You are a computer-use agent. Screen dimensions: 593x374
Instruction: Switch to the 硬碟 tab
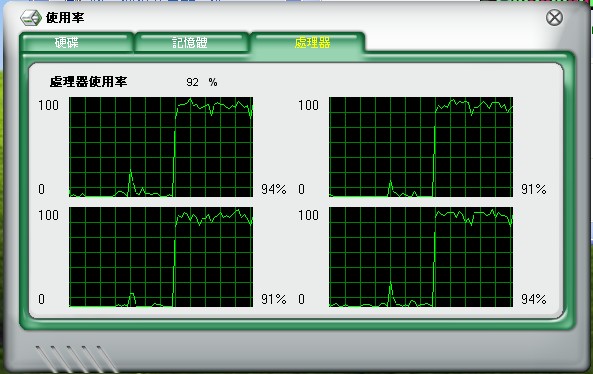tap(76, 42)
